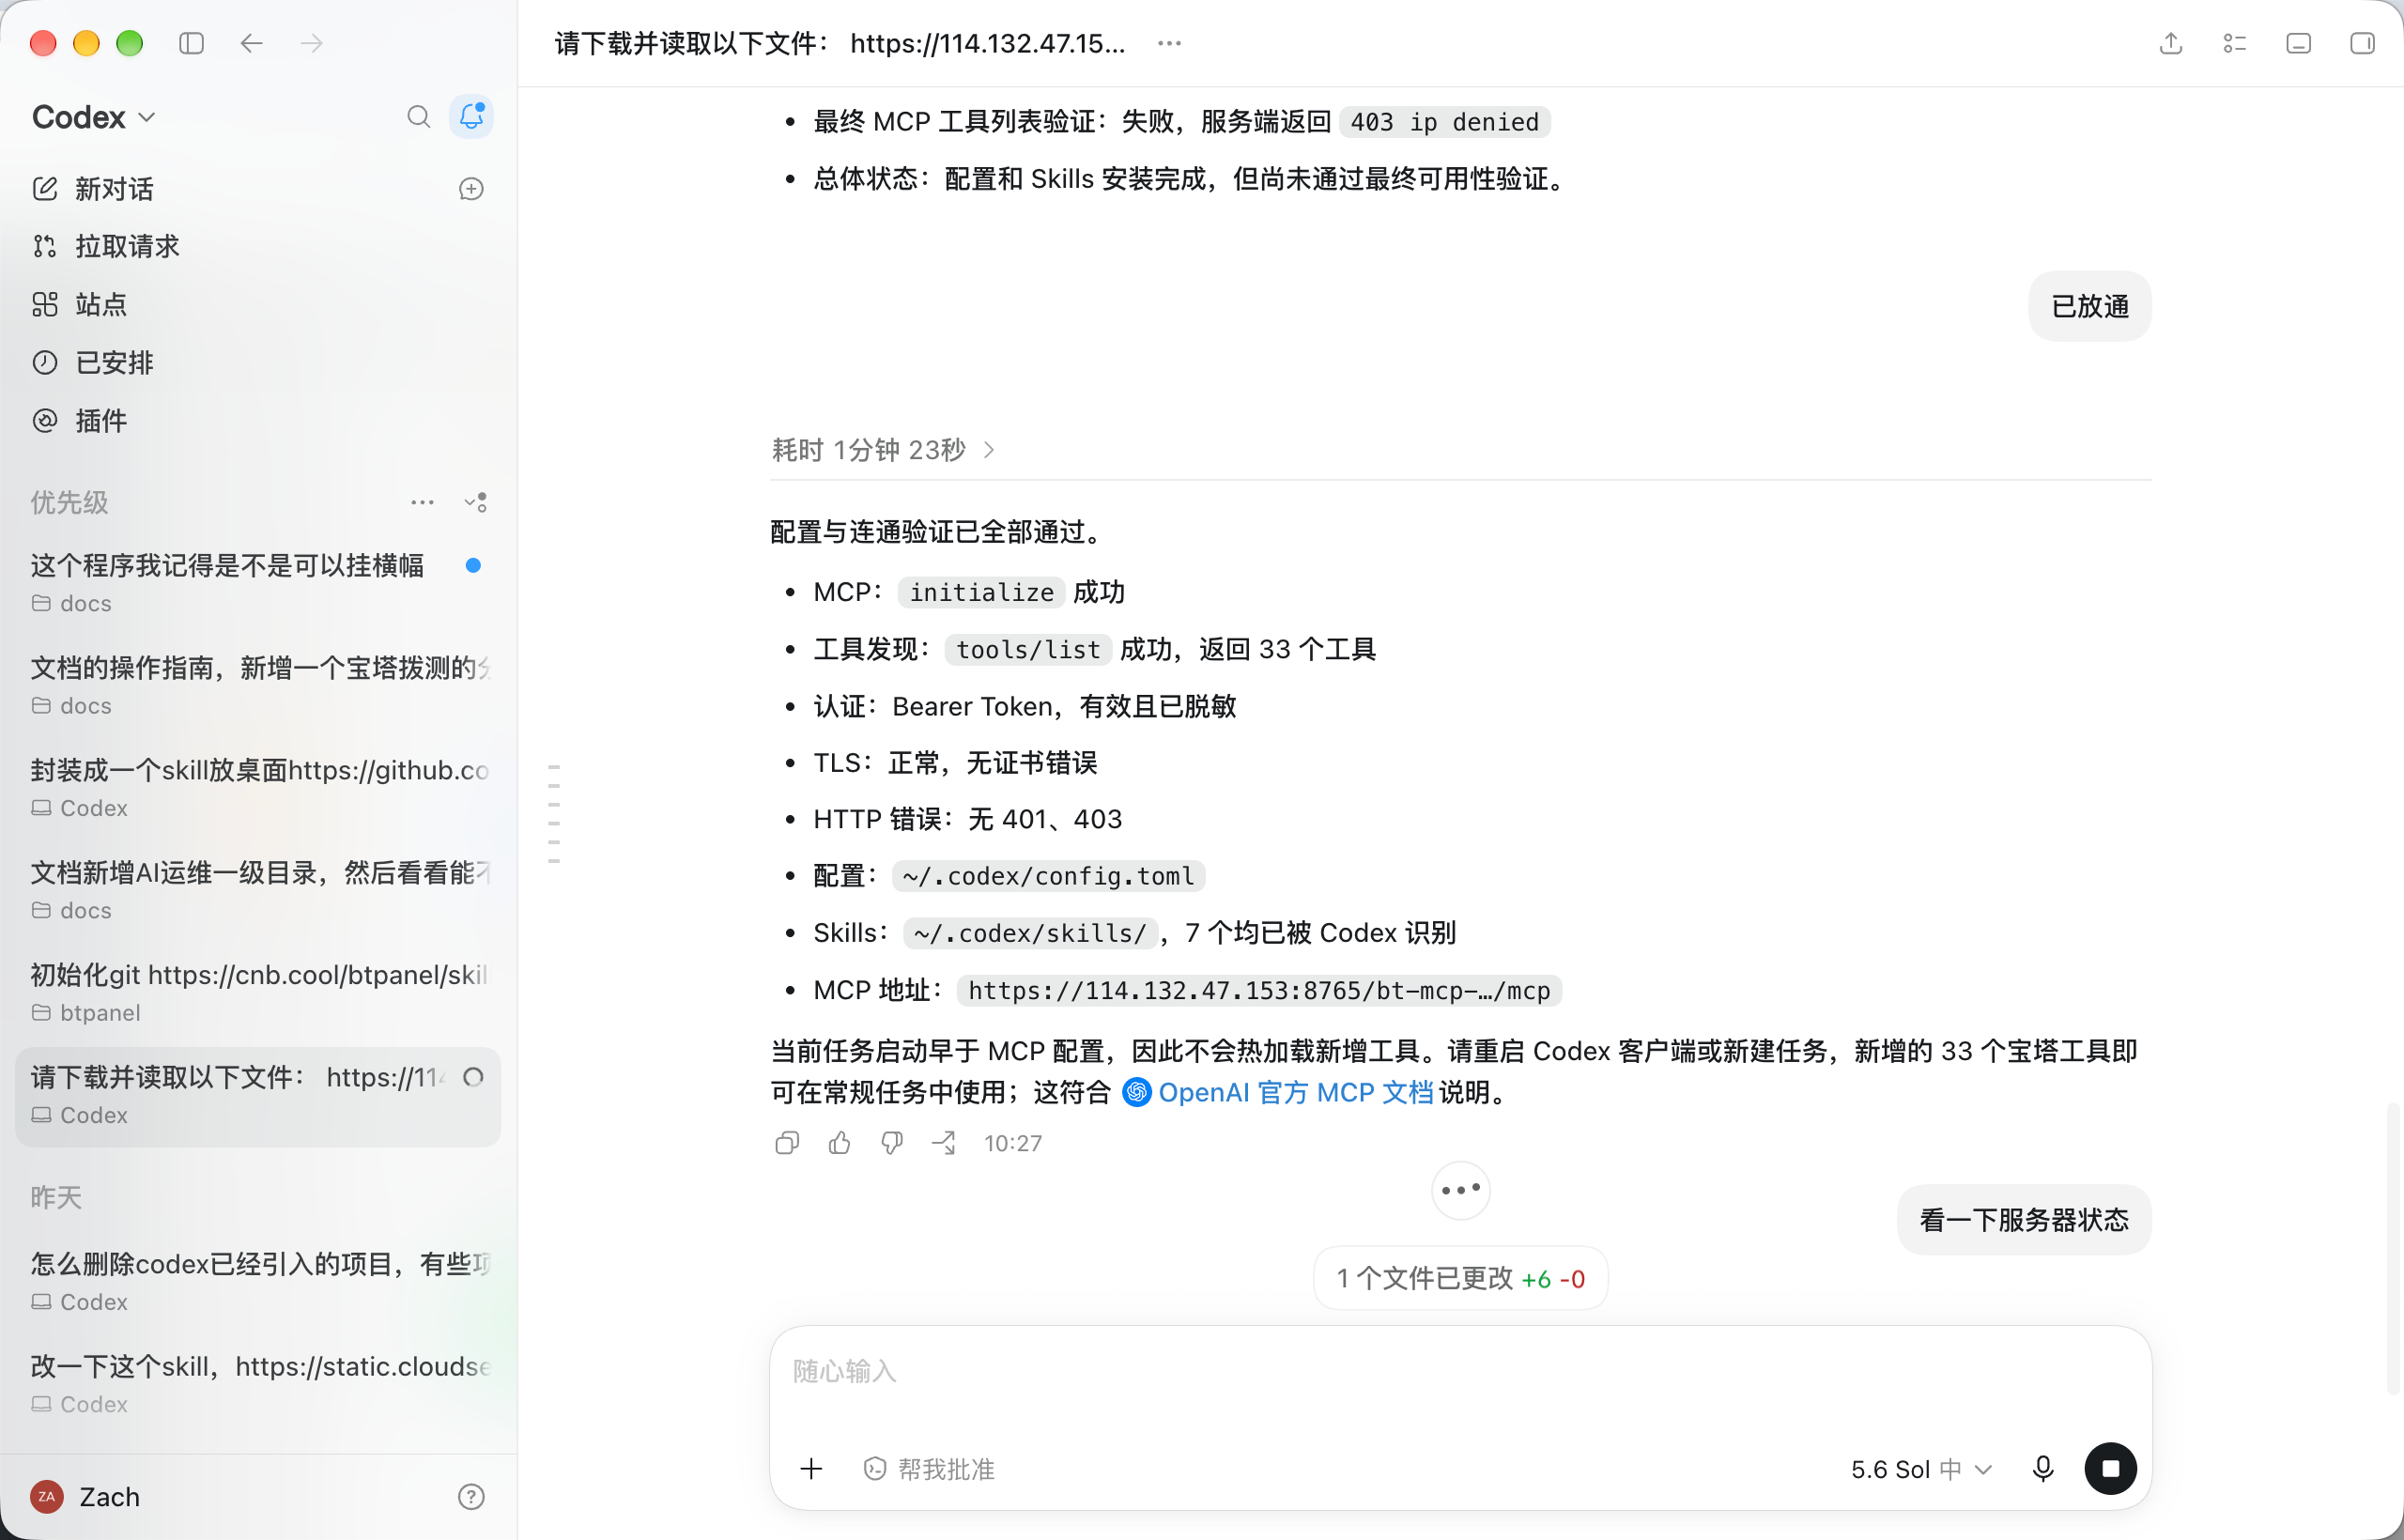Click the new chat plus-circle icon
The width and height of the screenshot is (2404, 1540).
(x=471, y=189)
